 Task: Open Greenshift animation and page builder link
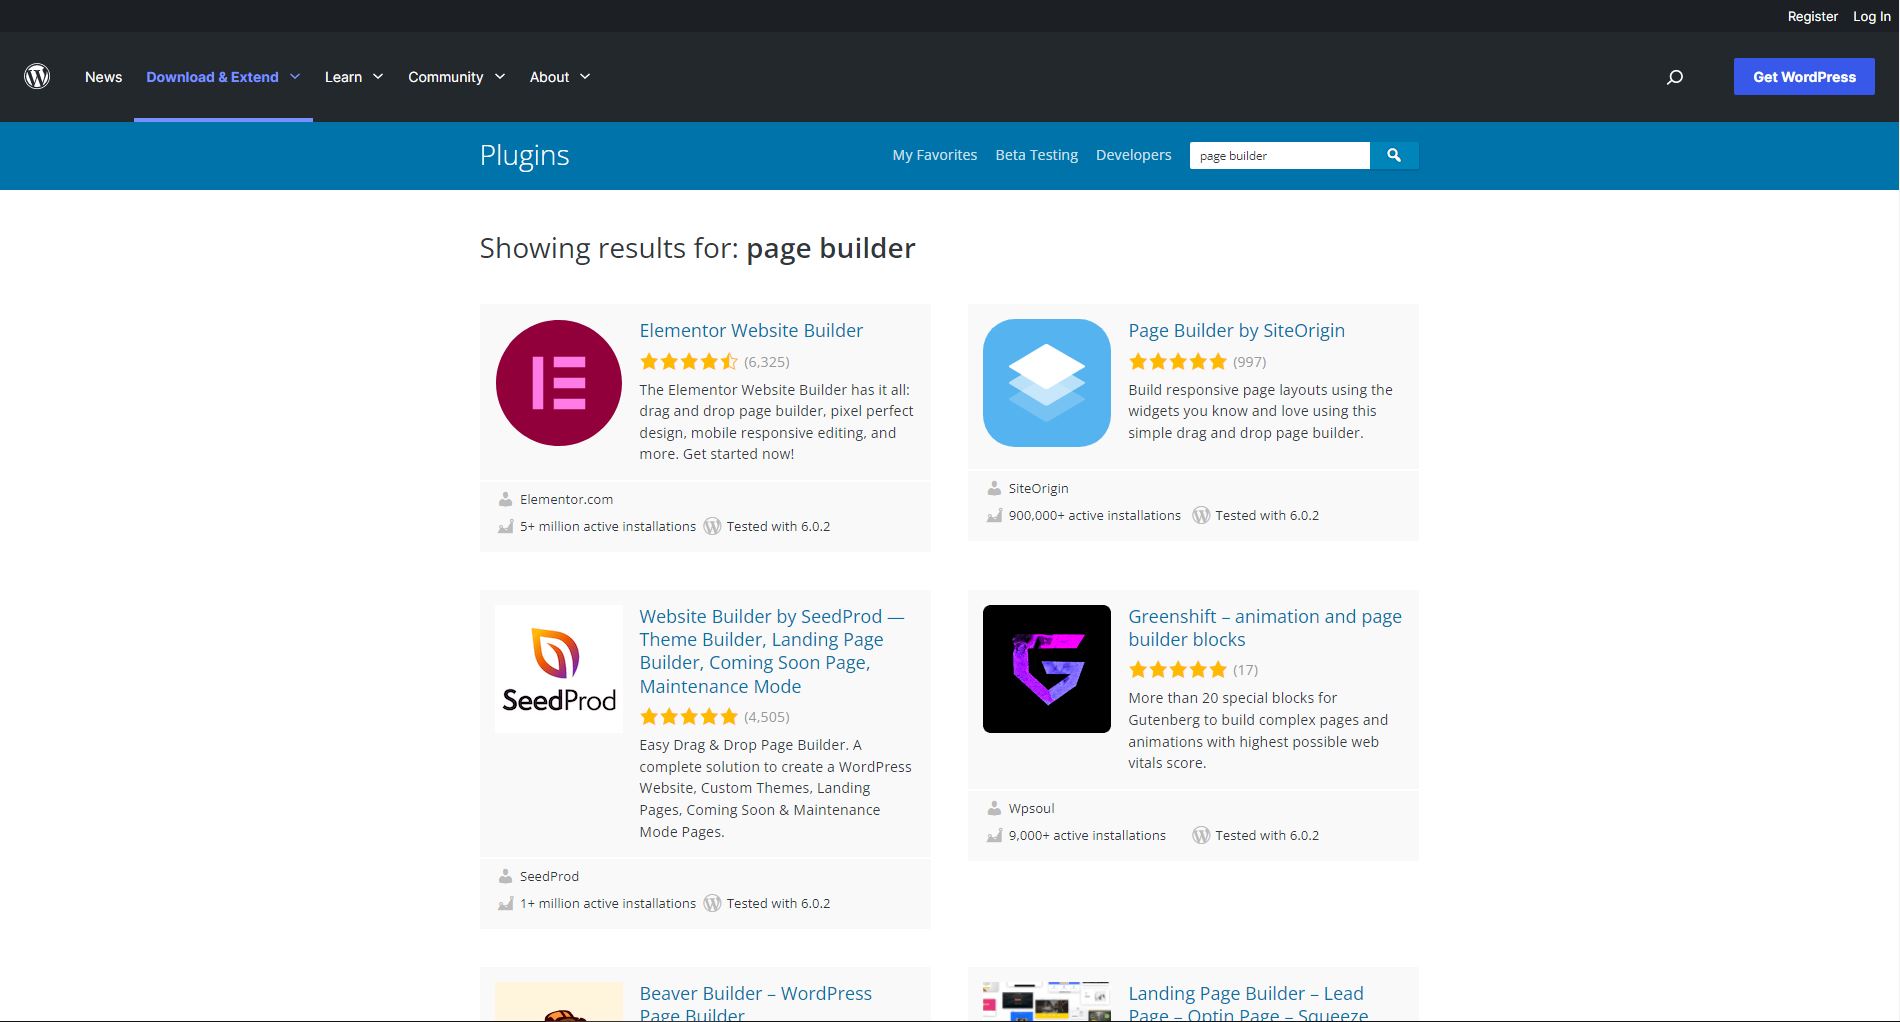[x=1265, y=628]
